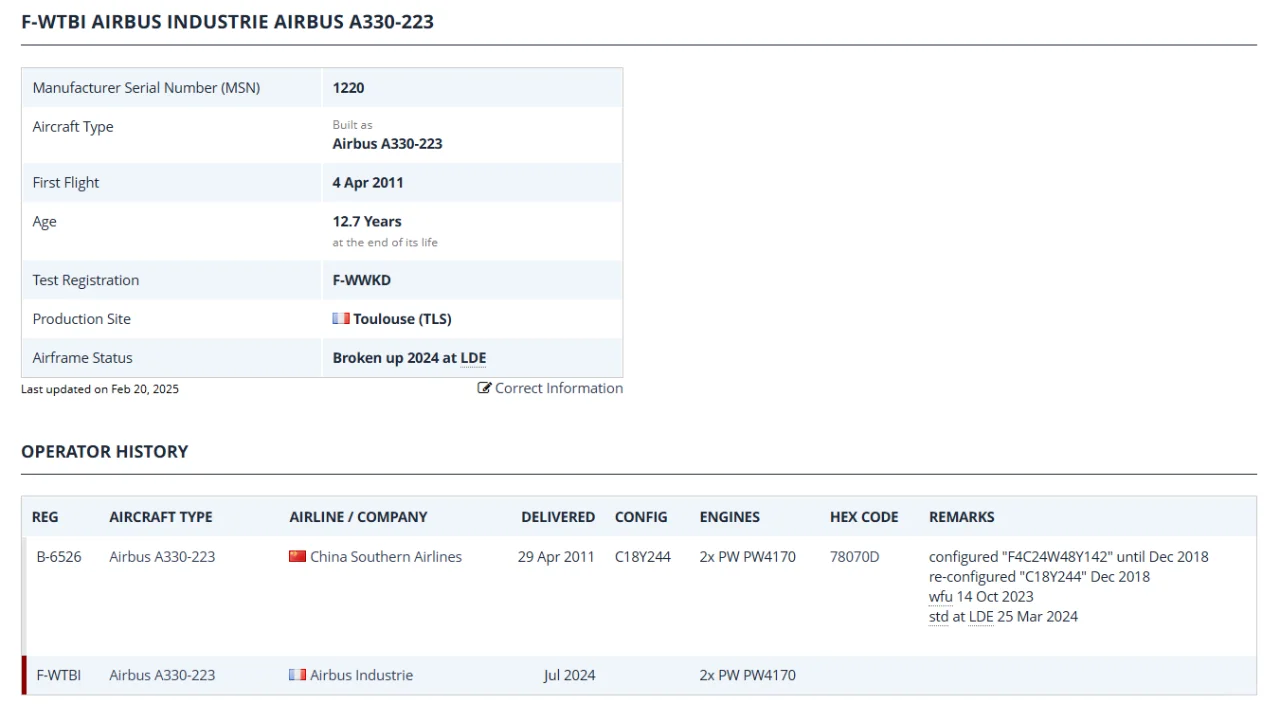
Task: Click registration F-WTBI in operator history
Action: (x=59, y=675)
